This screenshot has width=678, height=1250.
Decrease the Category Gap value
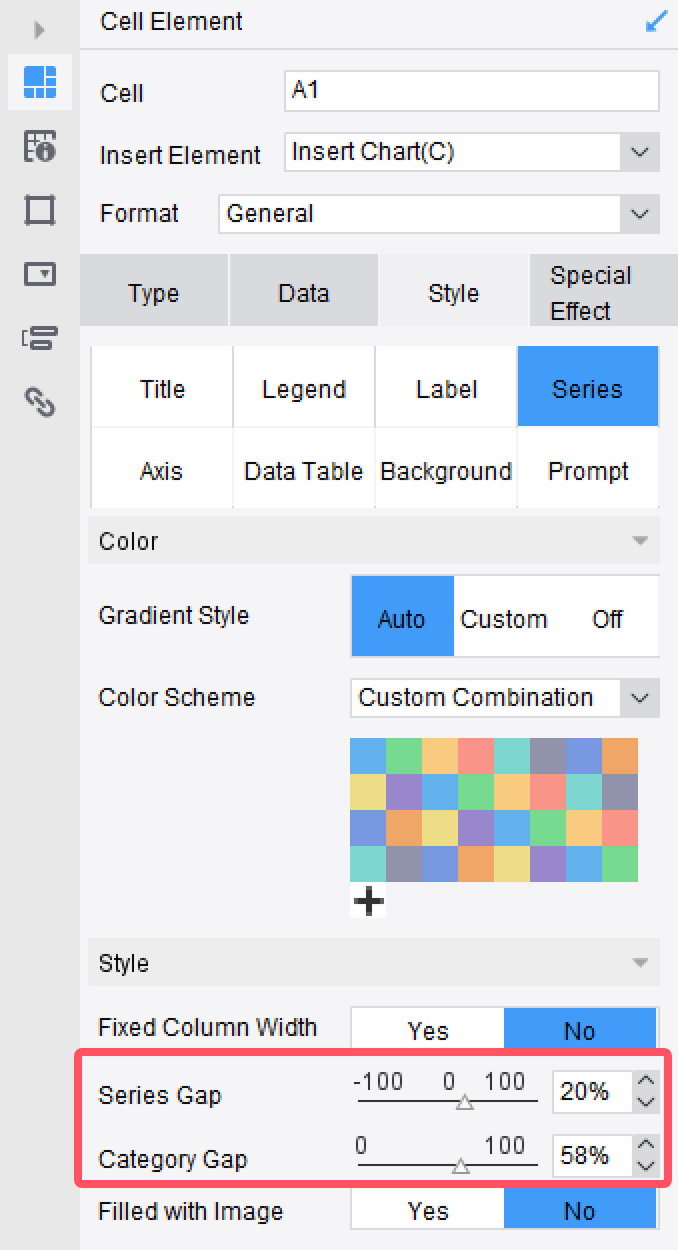(646, 1166)
